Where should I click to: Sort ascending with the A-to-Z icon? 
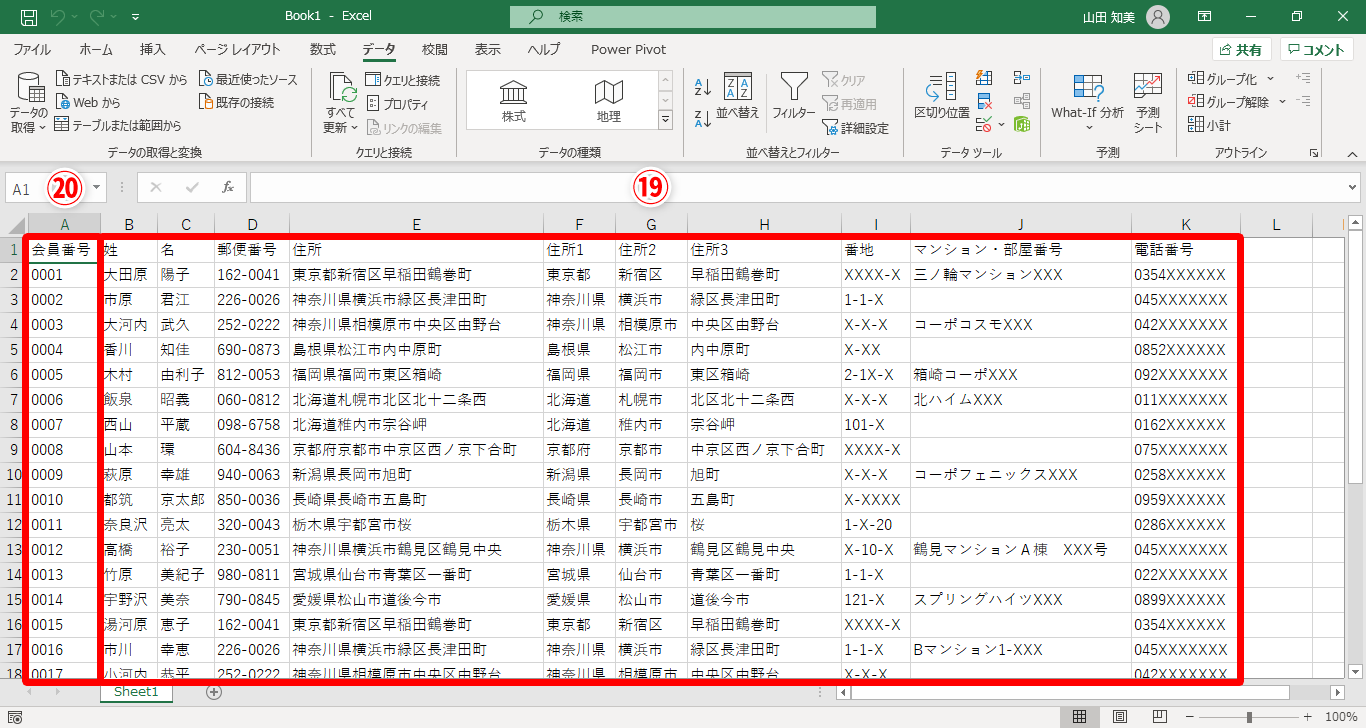(x=702, y=87)
